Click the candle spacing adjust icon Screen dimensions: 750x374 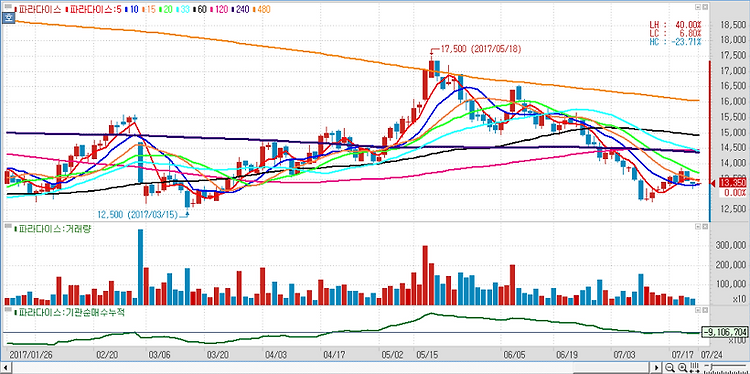(695, 367)
